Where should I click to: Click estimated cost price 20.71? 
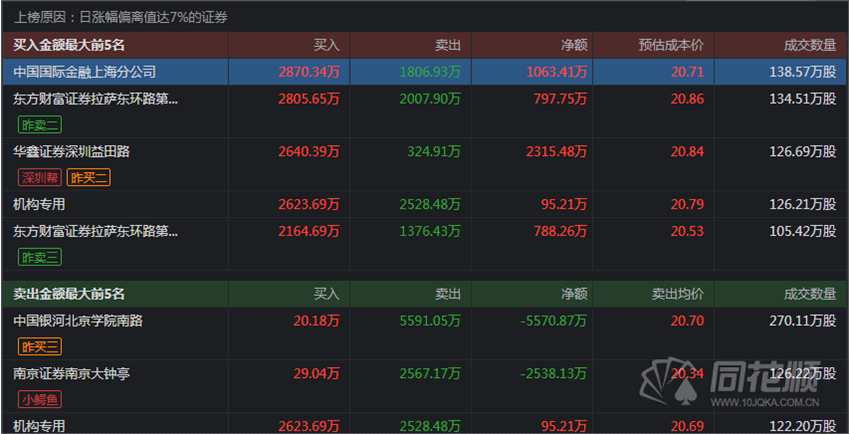pyautogui.click(x=687, y=72)
